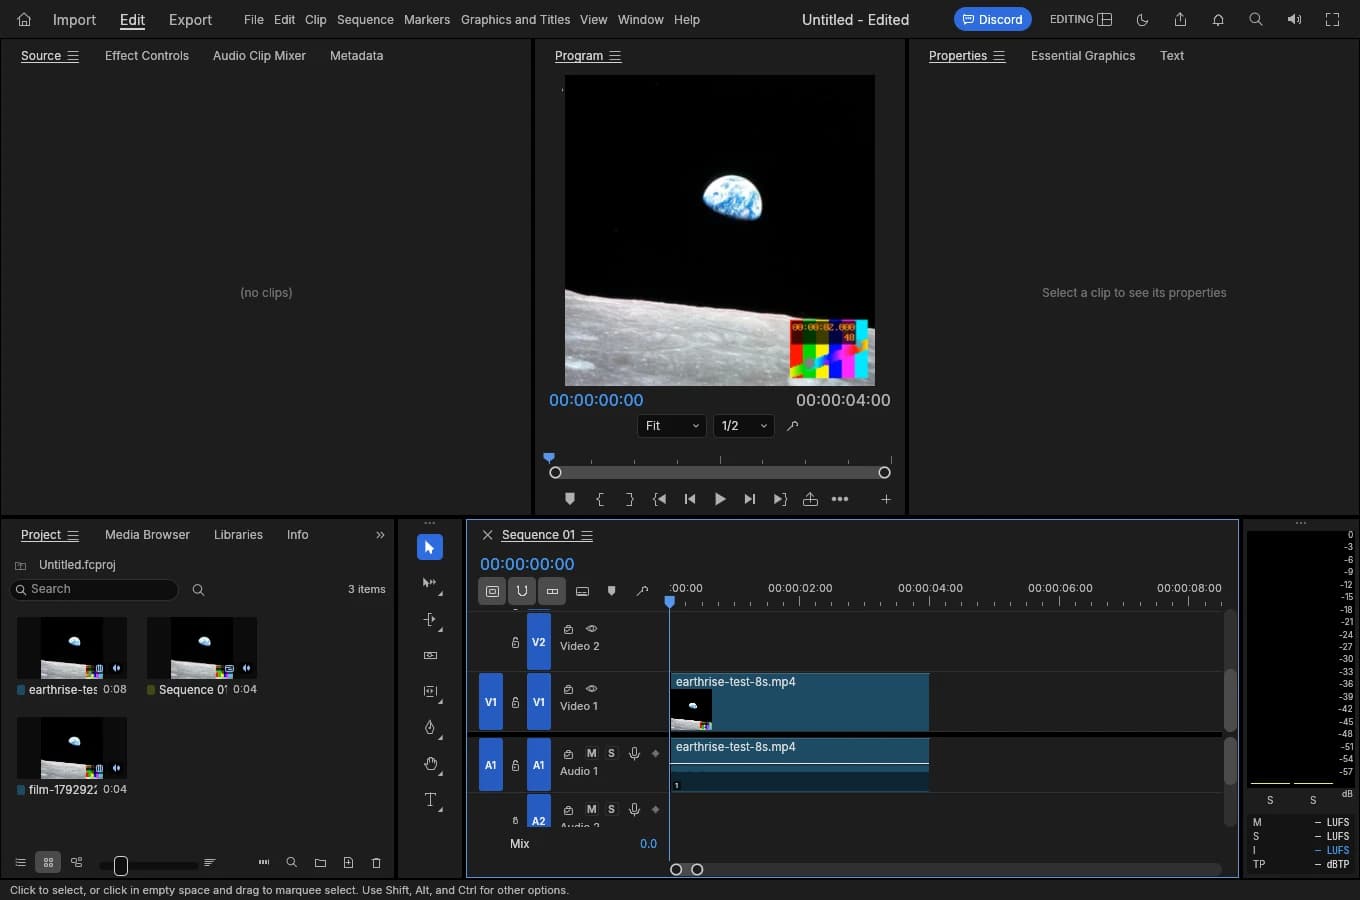This screenshot has width=1360, height=900.
Task: Click the Discord button
Action: [x=992, y=19]
